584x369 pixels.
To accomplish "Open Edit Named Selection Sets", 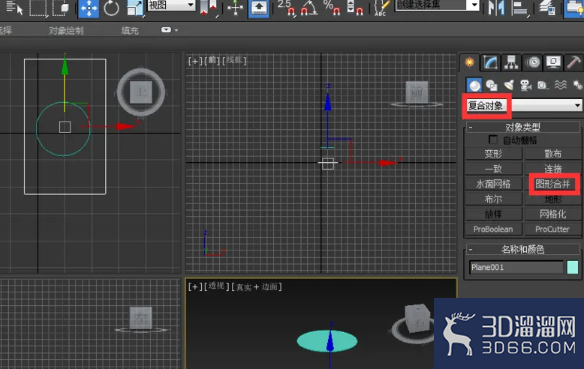I will (x=381, y=7).
